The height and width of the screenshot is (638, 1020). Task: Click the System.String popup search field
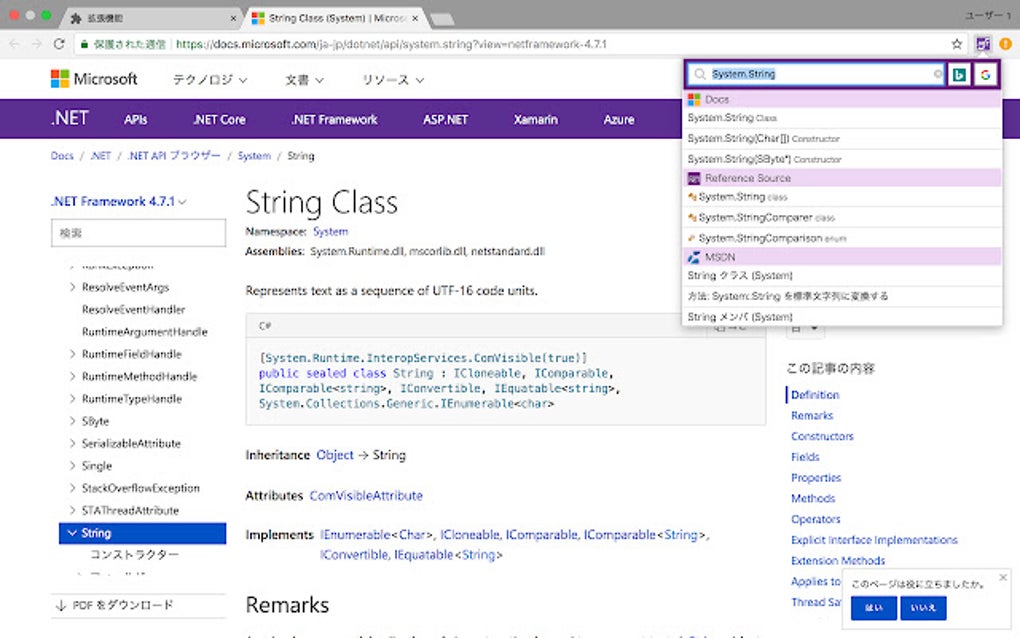pos(818,74)
